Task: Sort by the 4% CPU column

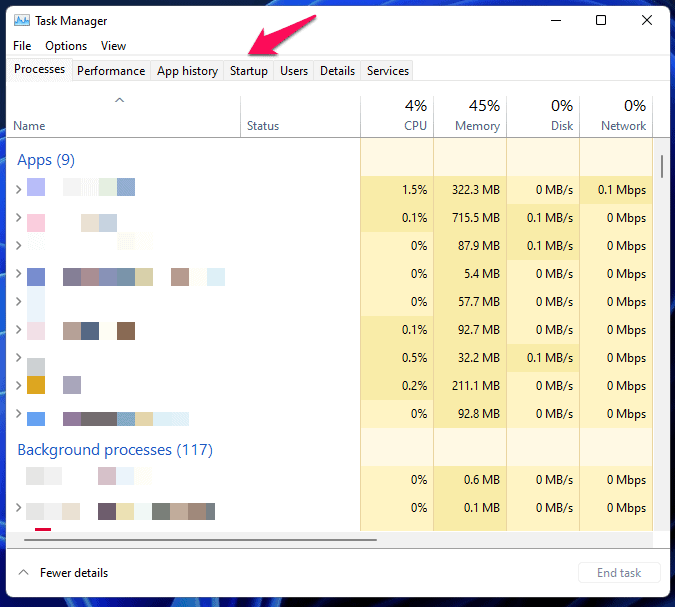Action: [x=397, y=116]
